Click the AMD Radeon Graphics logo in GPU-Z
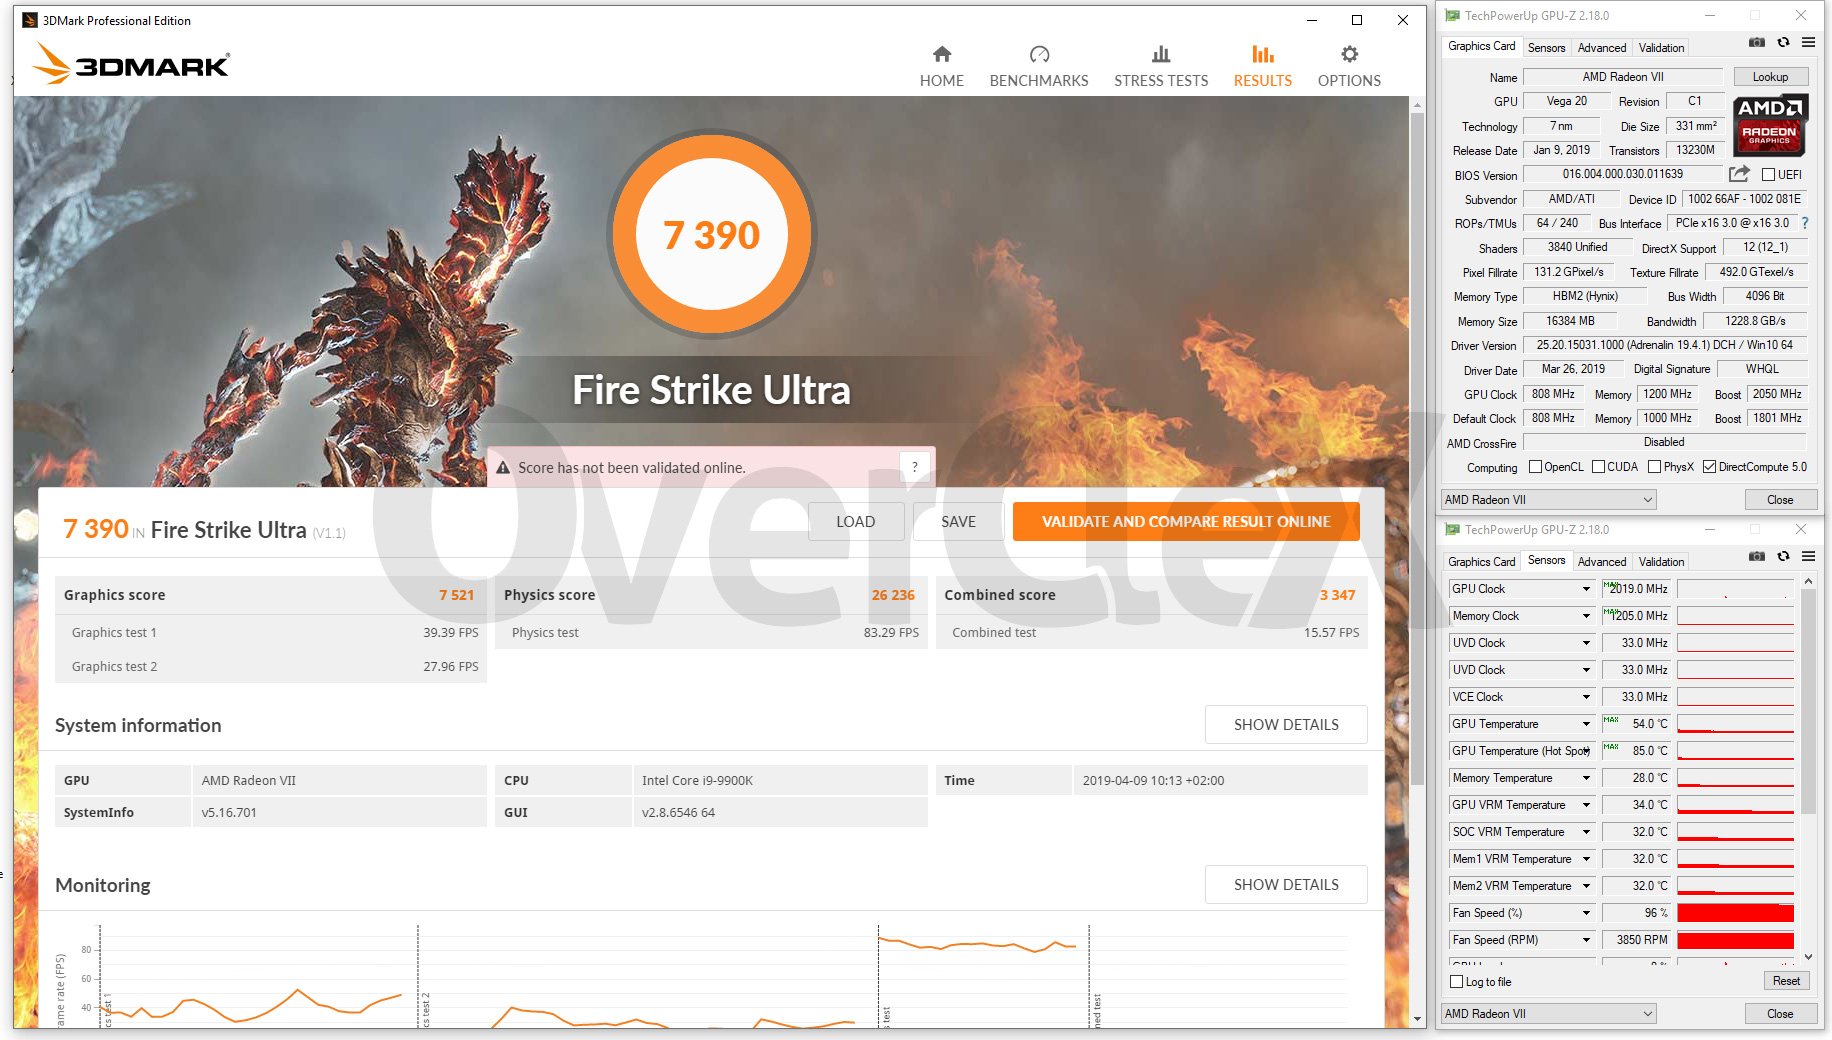 pos(1769,125)
